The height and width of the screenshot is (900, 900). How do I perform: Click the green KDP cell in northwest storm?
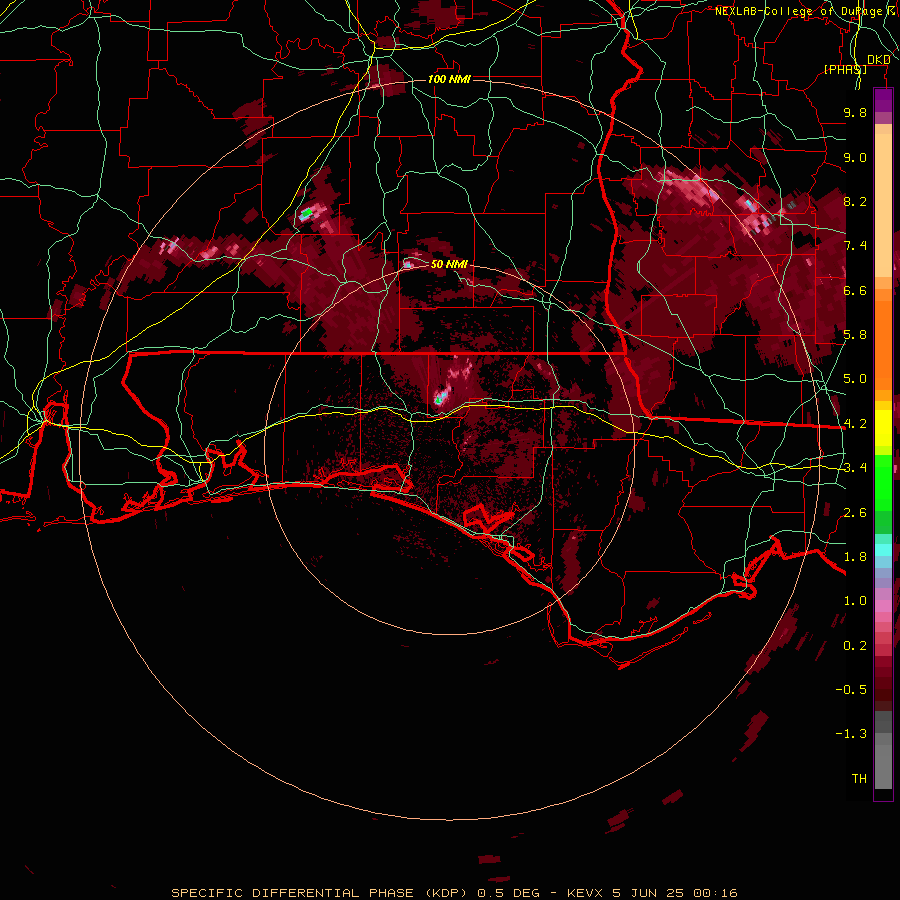(x=307, y=213)
